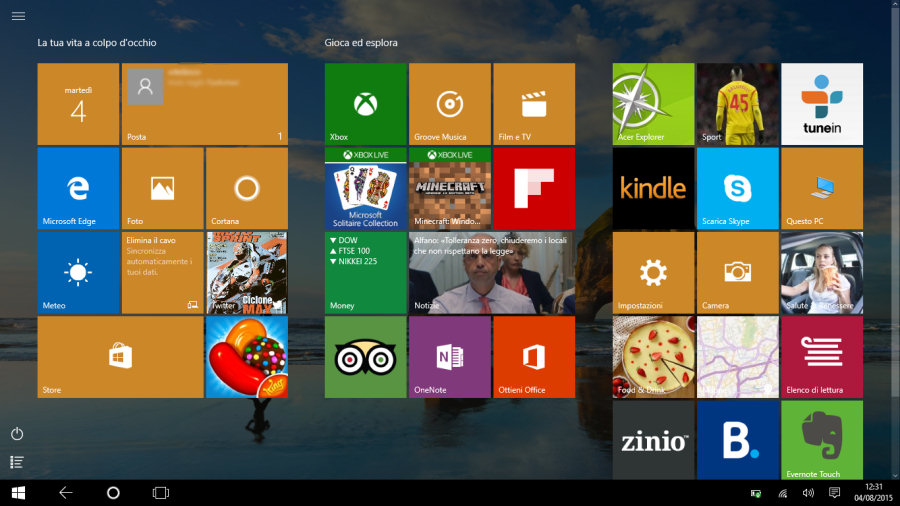Open Film e TV tile

point(534,104)
